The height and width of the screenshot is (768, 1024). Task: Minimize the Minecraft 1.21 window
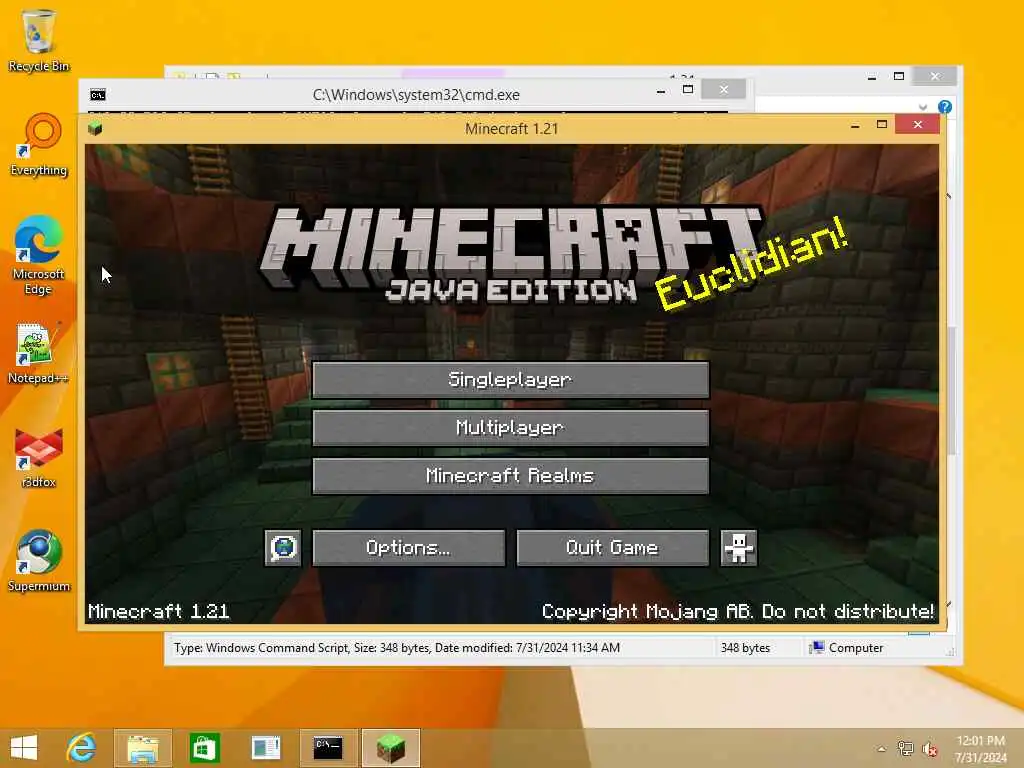tap(855, 125)
